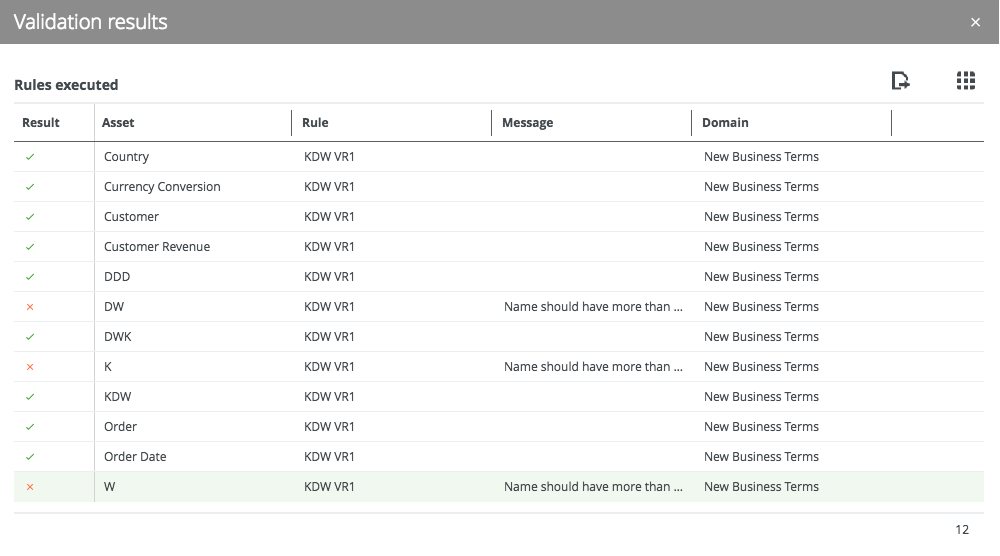Select the DWK asset name
1000x556 pixels.
coord(117,337)
